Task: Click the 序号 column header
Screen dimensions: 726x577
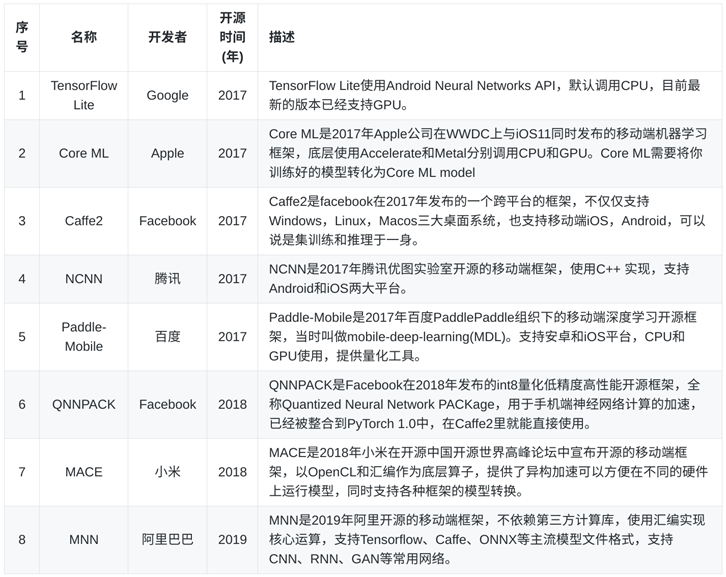Action: [22, 37]
